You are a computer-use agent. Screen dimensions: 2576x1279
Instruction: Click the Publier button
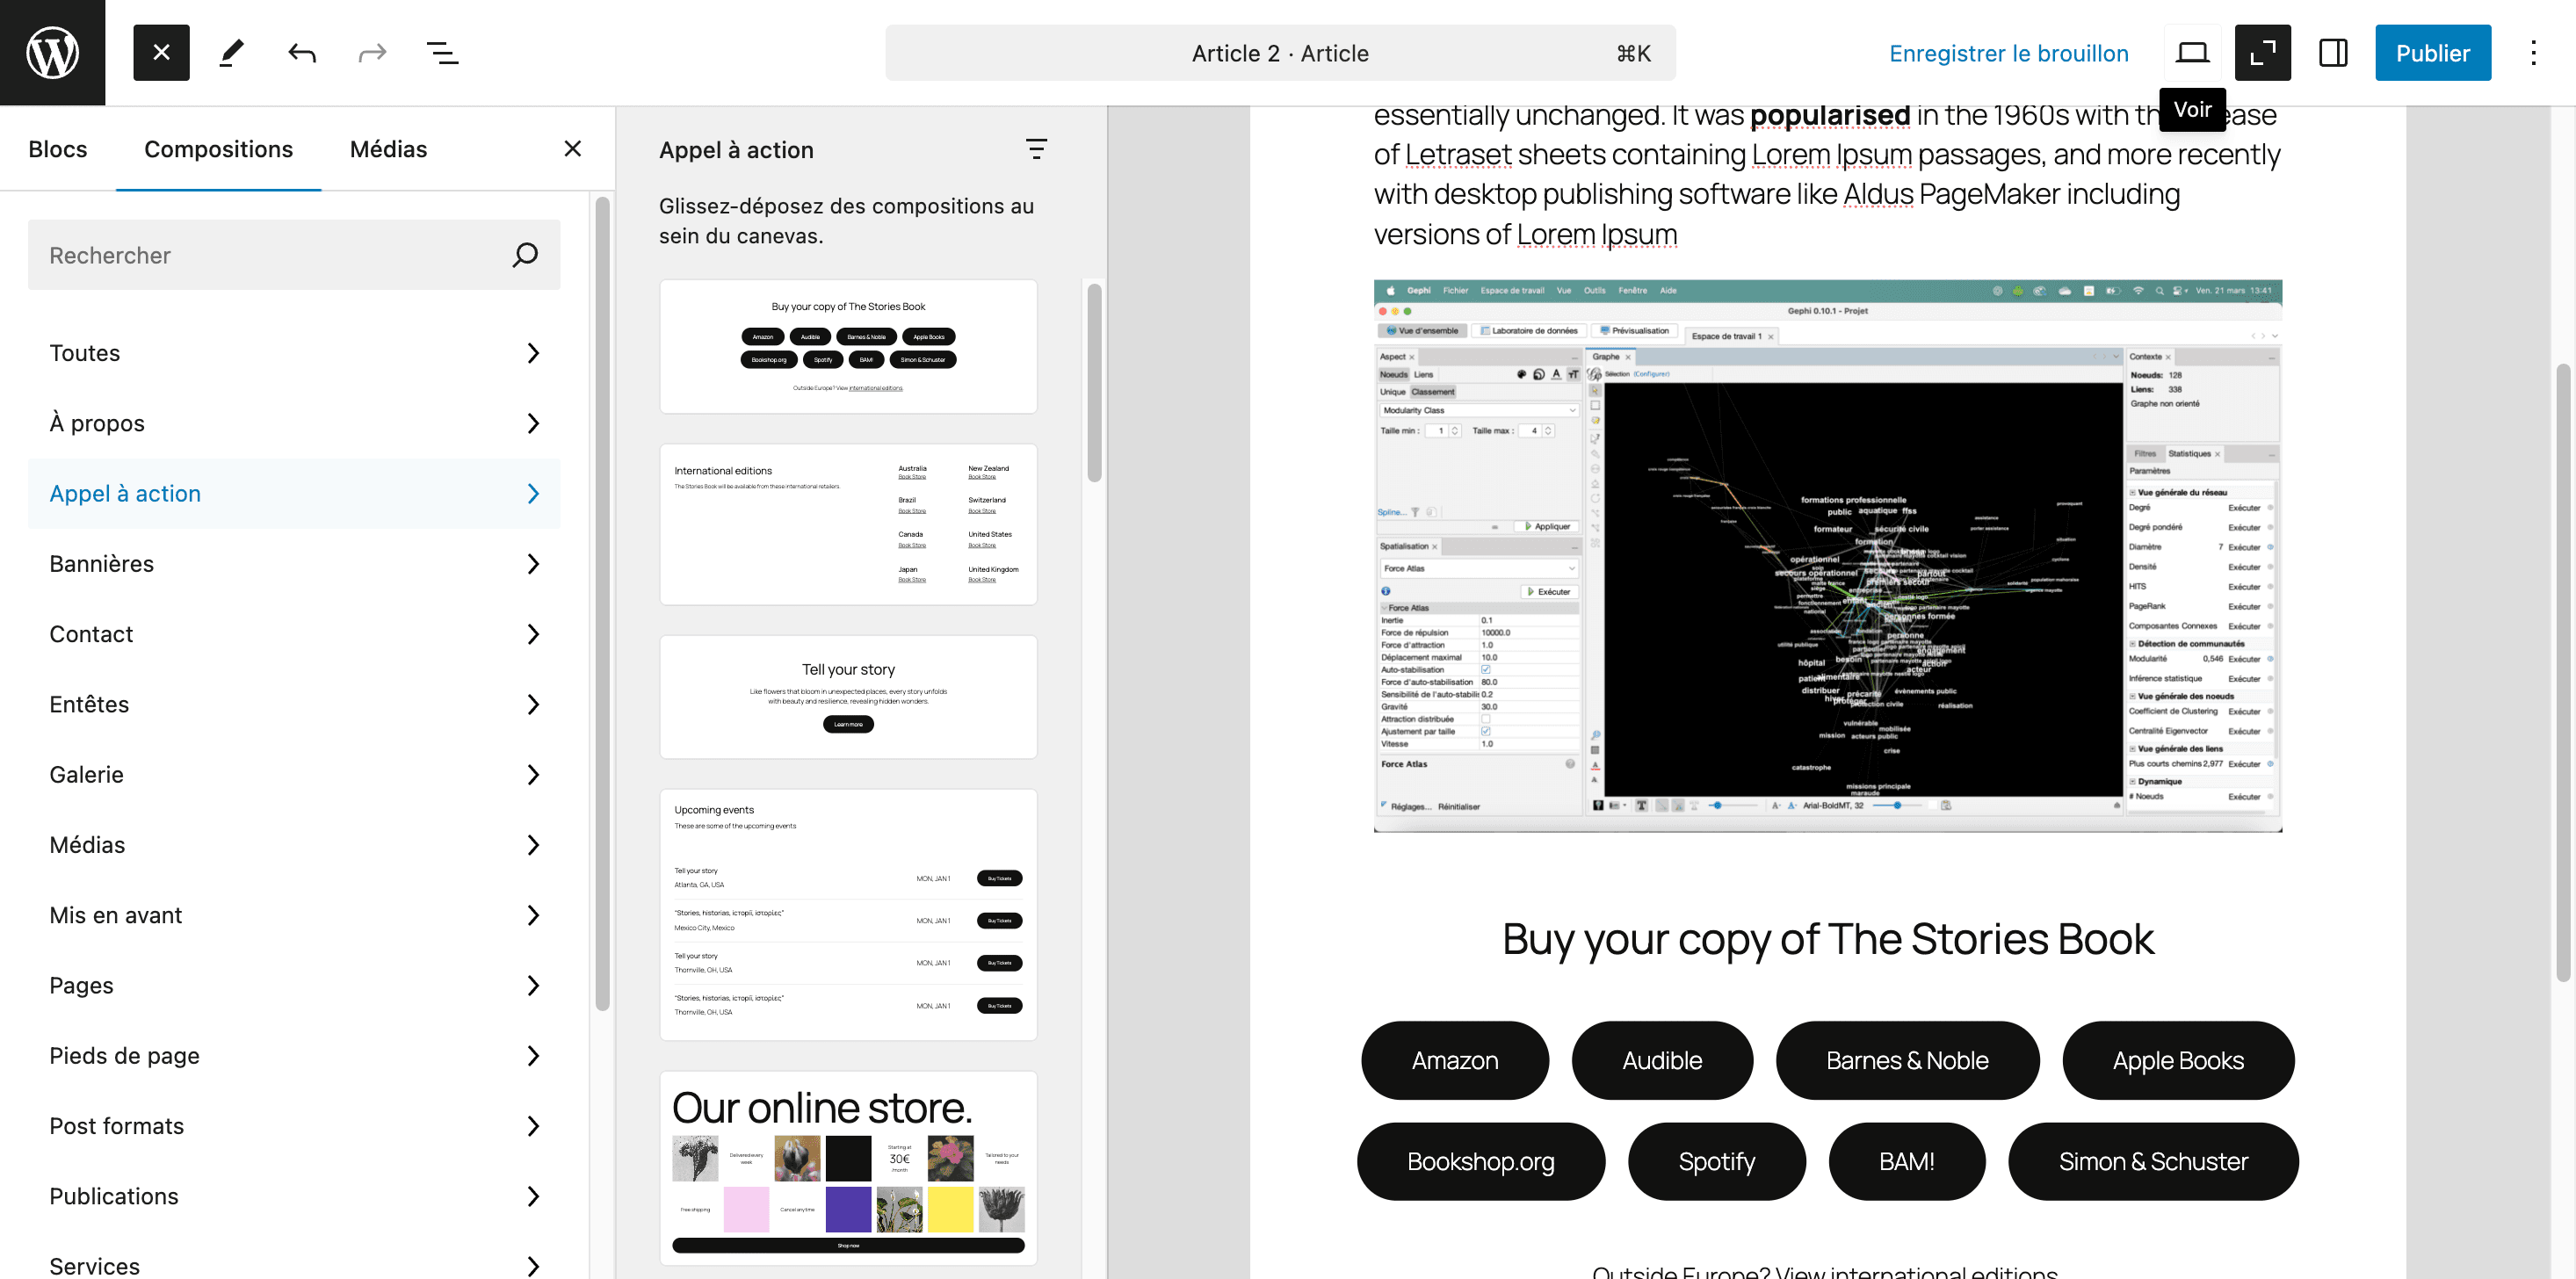point(2432,53)
